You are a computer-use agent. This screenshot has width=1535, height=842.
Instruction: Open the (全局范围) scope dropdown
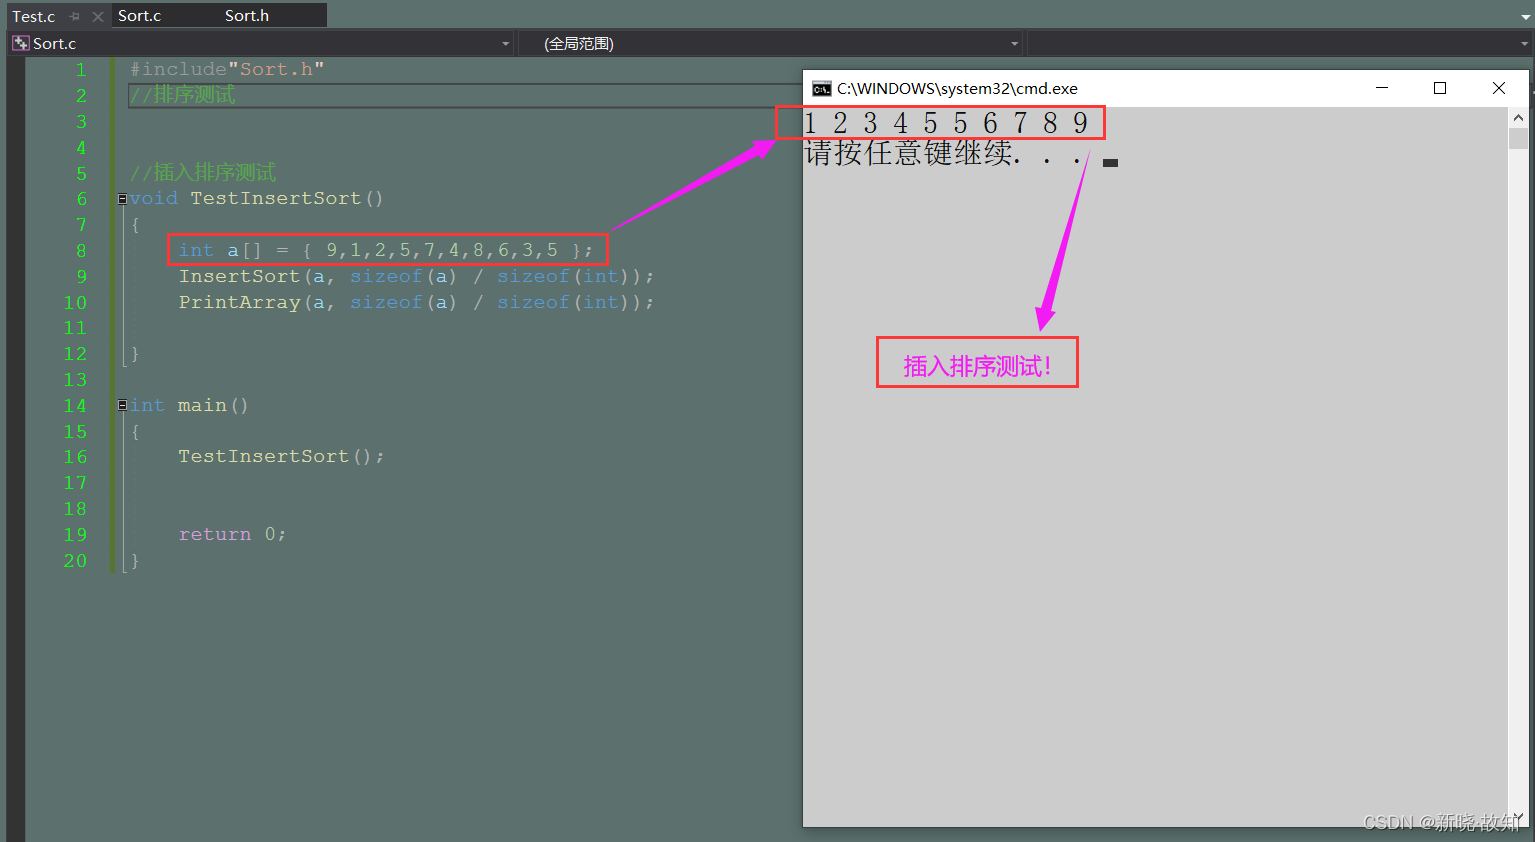[1014, 44]
